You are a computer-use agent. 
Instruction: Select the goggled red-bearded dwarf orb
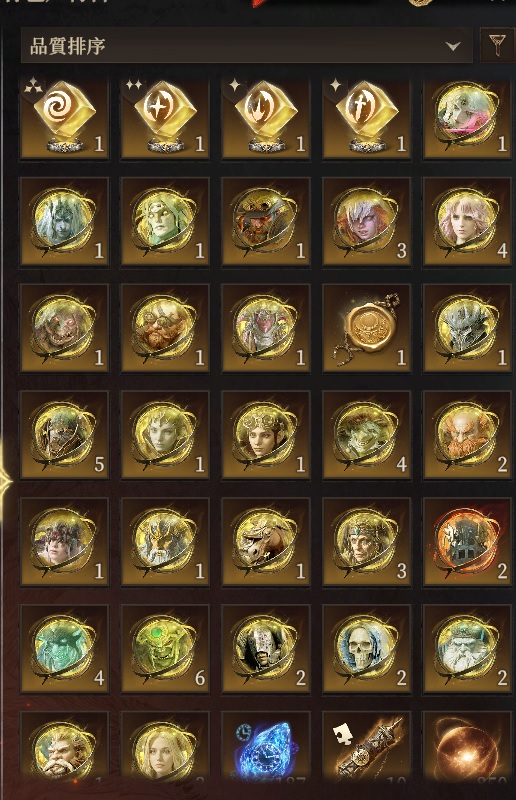[165, 328]
